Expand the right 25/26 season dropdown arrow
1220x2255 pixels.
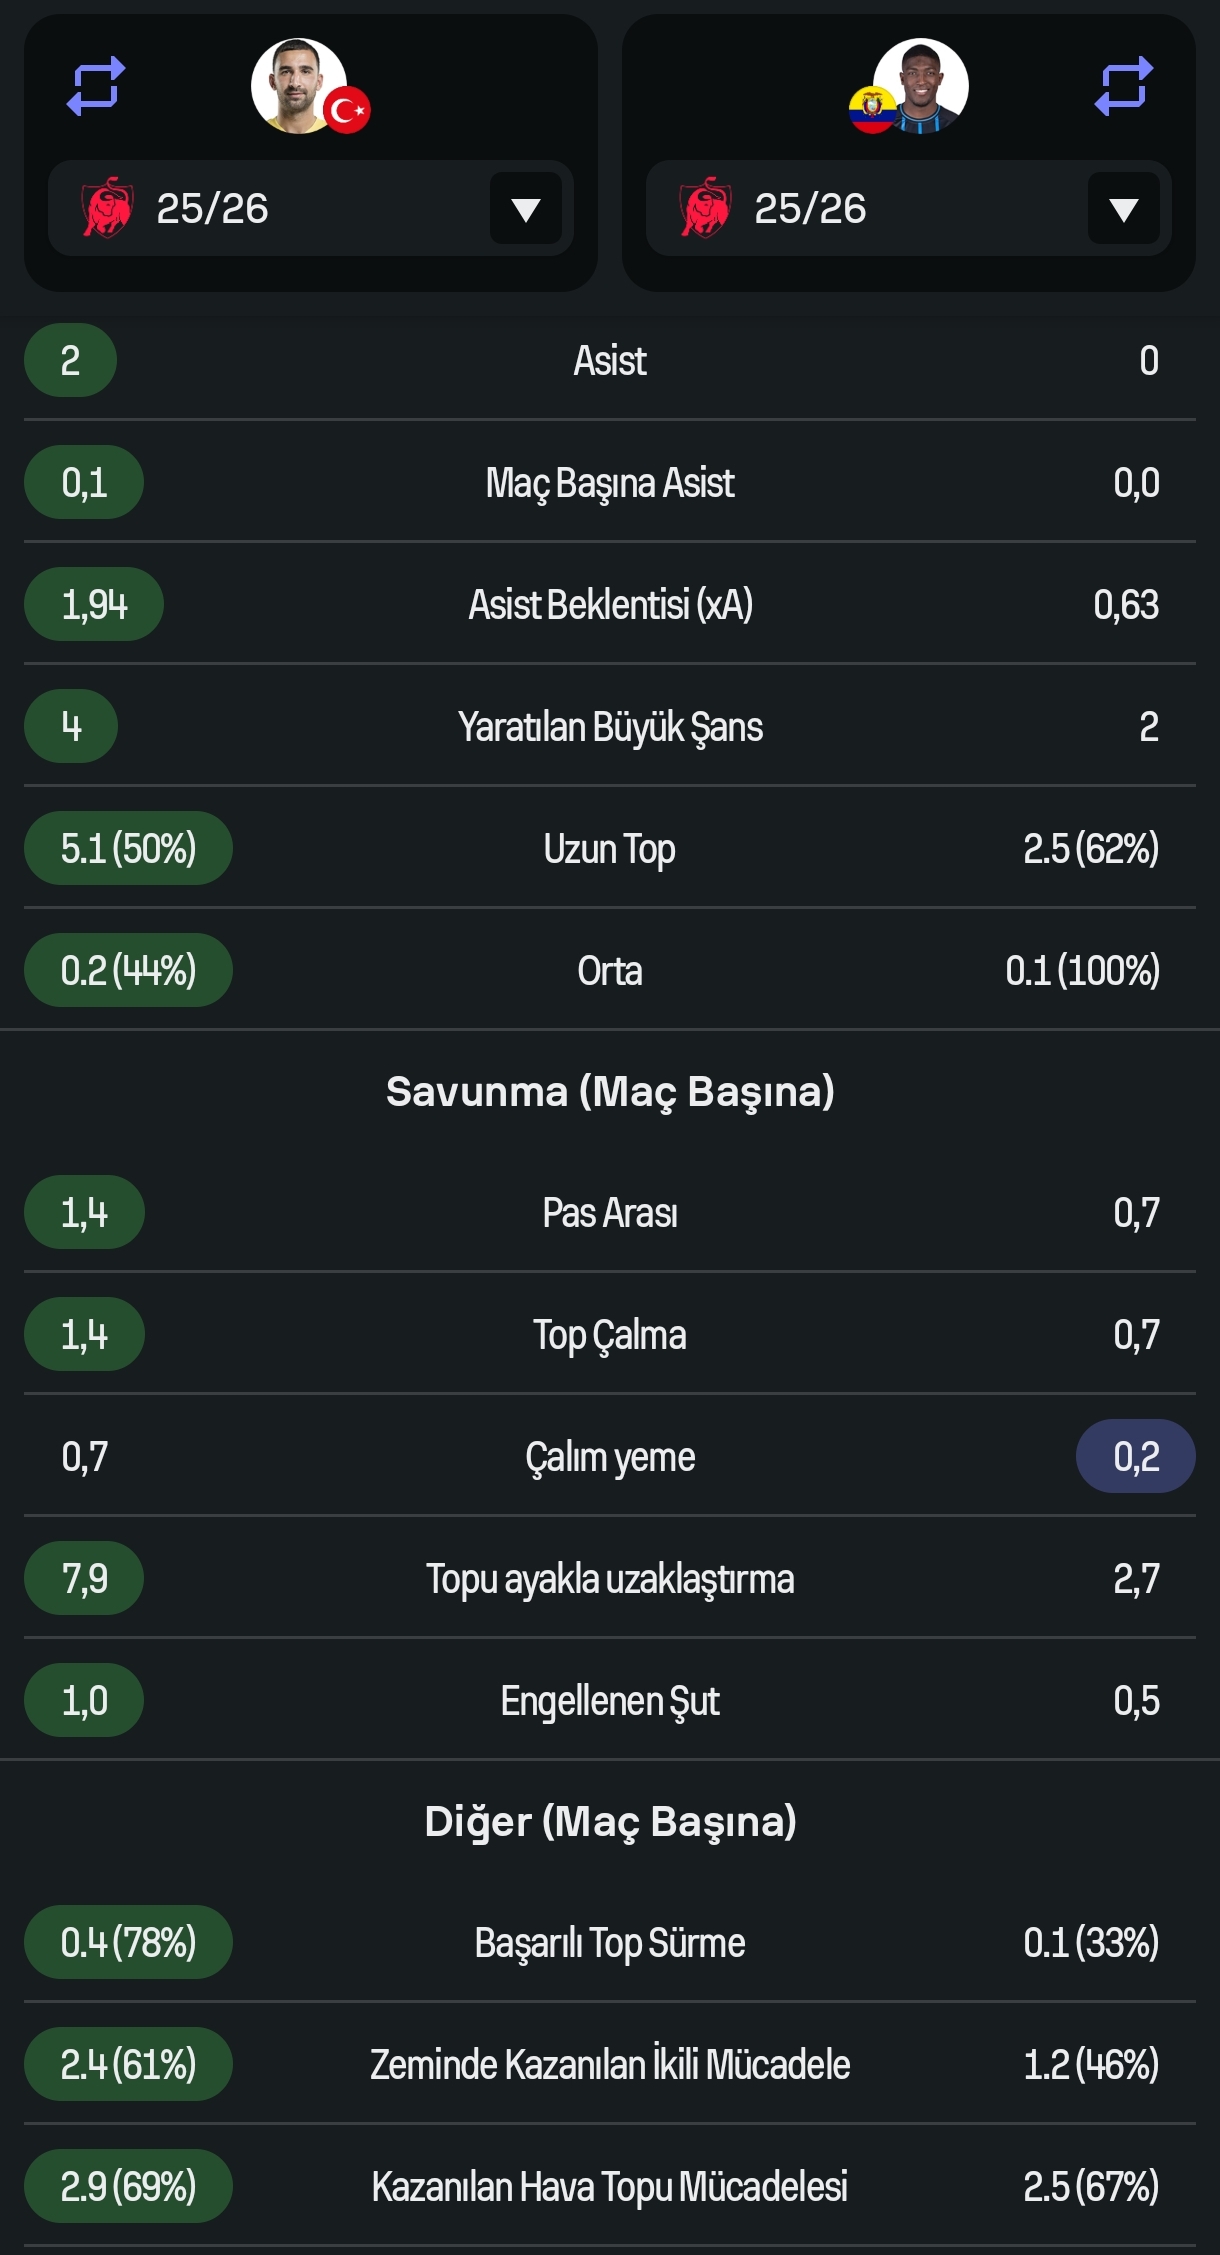coord(1124,208)
